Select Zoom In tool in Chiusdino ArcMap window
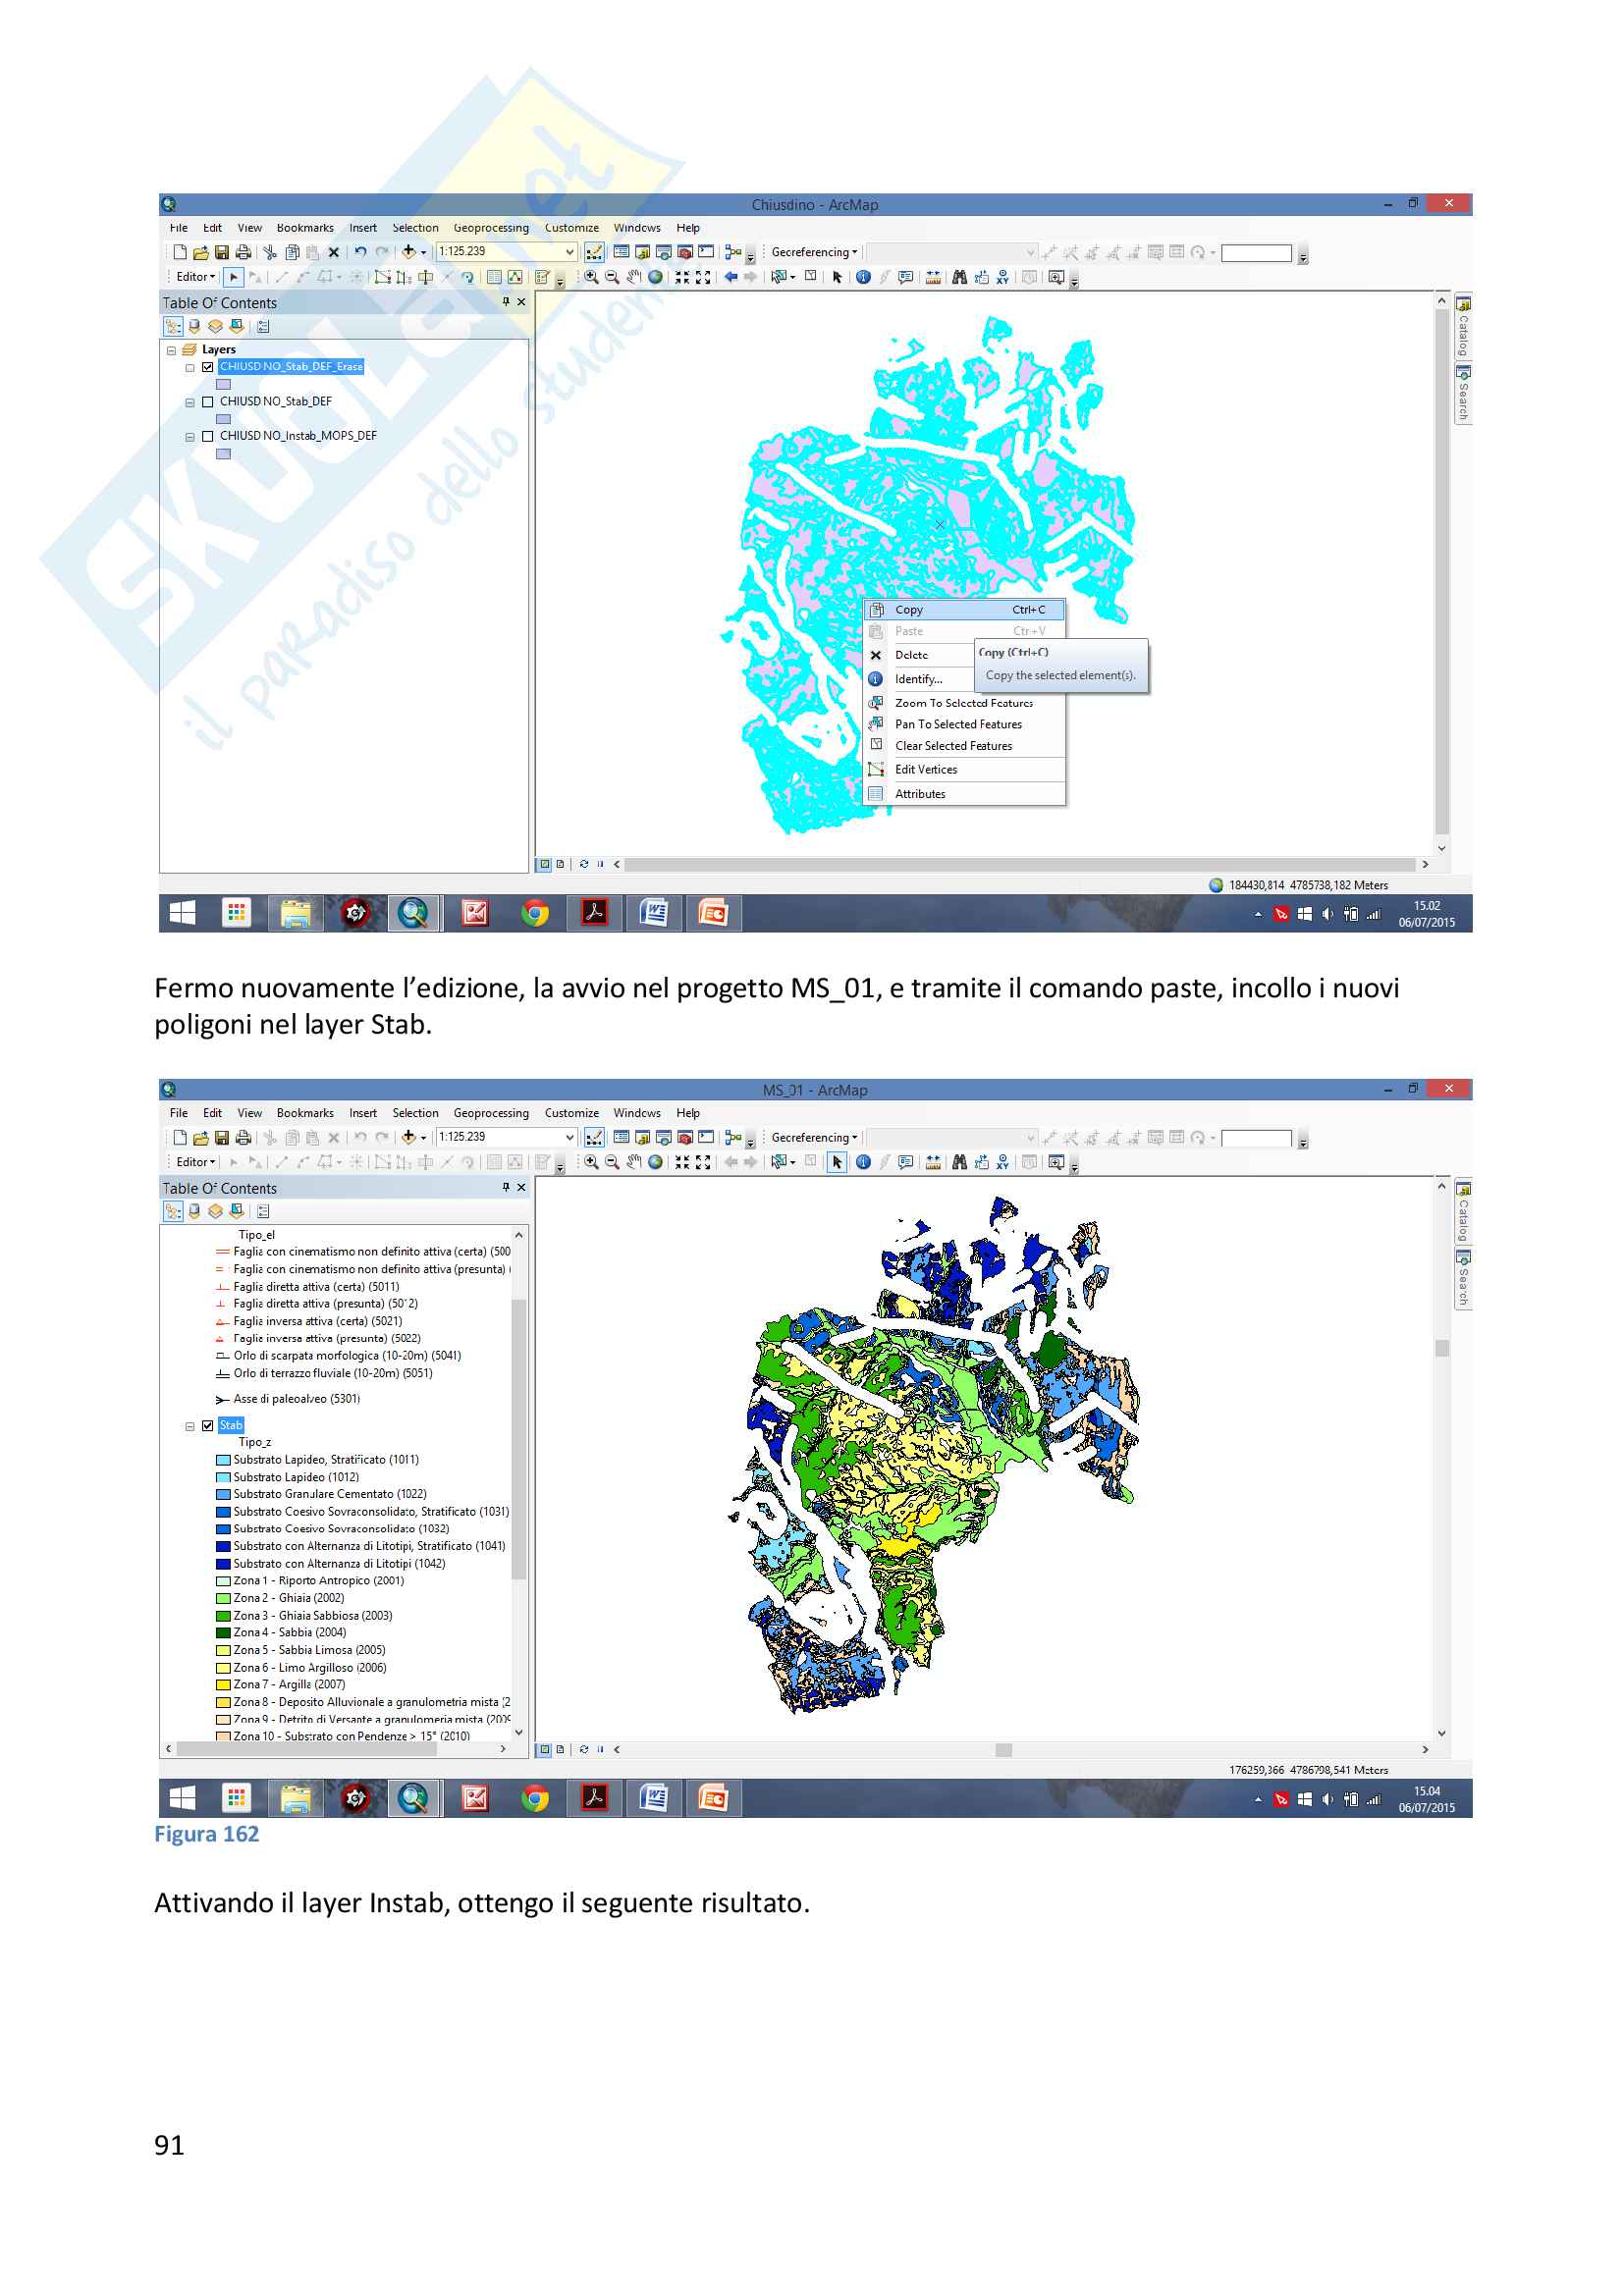Viewport: 1624px width, 2296px height. point(591,277)
